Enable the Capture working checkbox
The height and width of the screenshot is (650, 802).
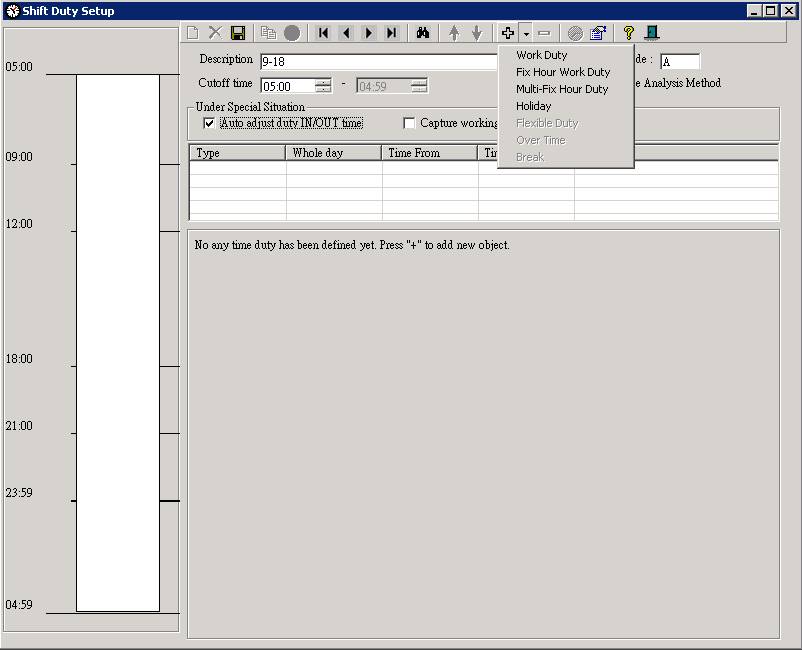(409, 123)
